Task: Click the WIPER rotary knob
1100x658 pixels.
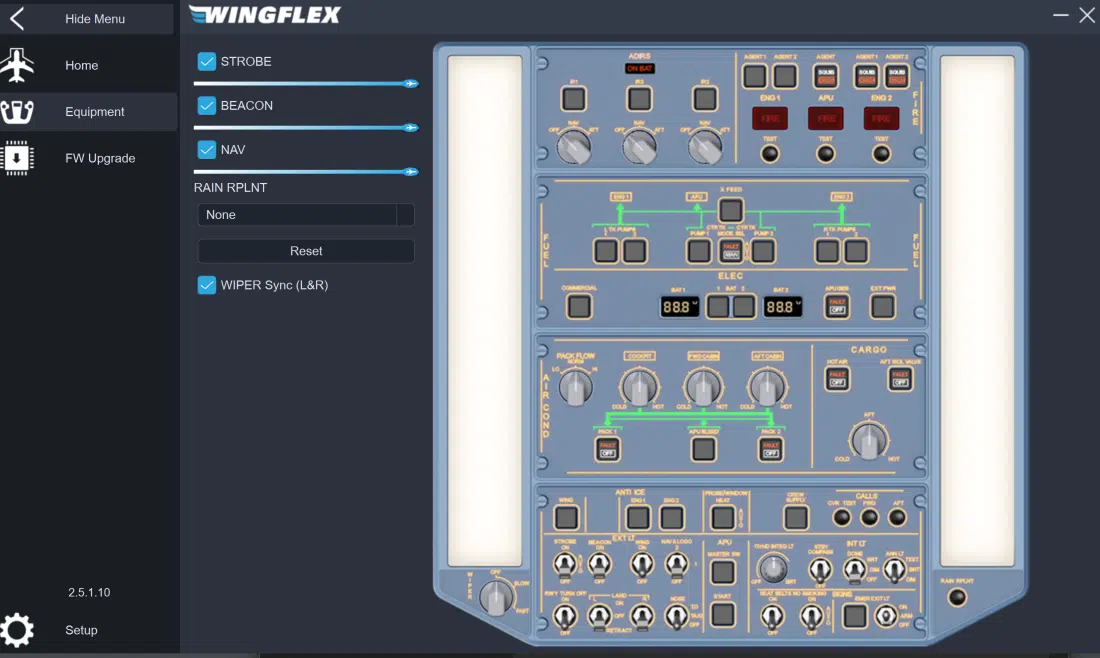Action: [495, 597]
